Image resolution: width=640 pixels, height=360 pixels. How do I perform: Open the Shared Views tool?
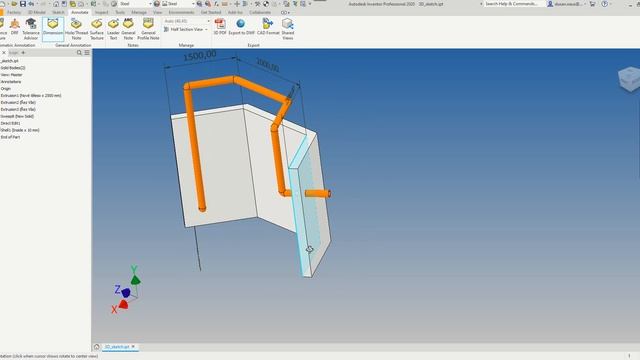tap(288, 29)
